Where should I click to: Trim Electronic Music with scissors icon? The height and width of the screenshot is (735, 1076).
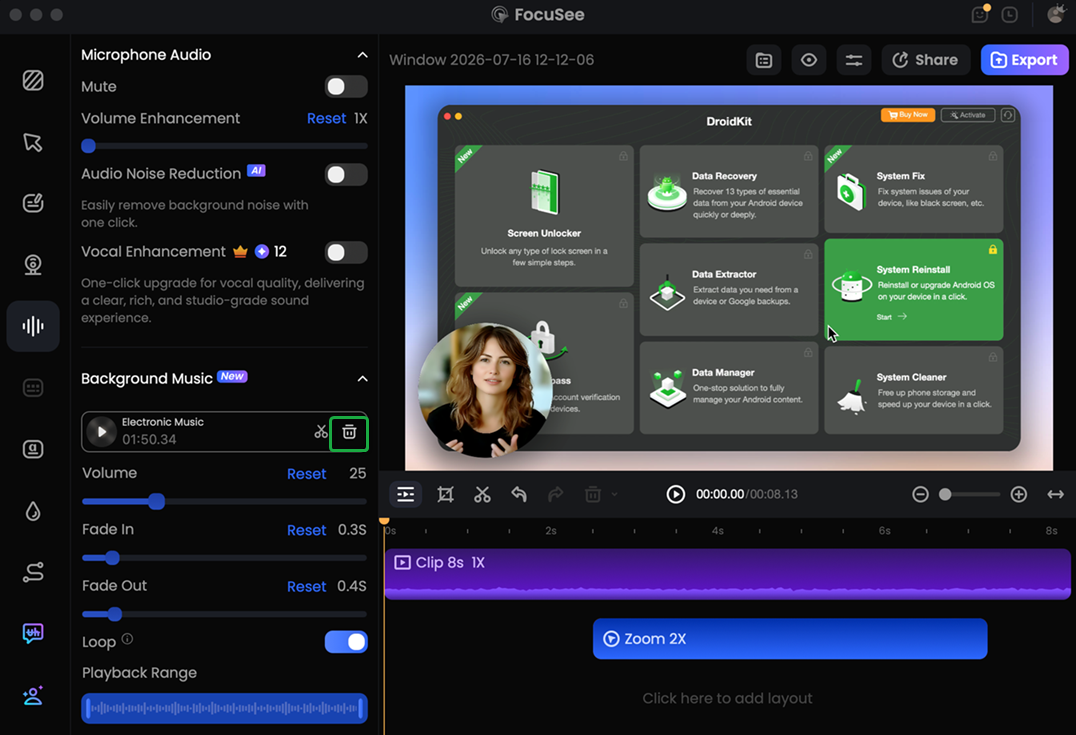coord(321,432)
